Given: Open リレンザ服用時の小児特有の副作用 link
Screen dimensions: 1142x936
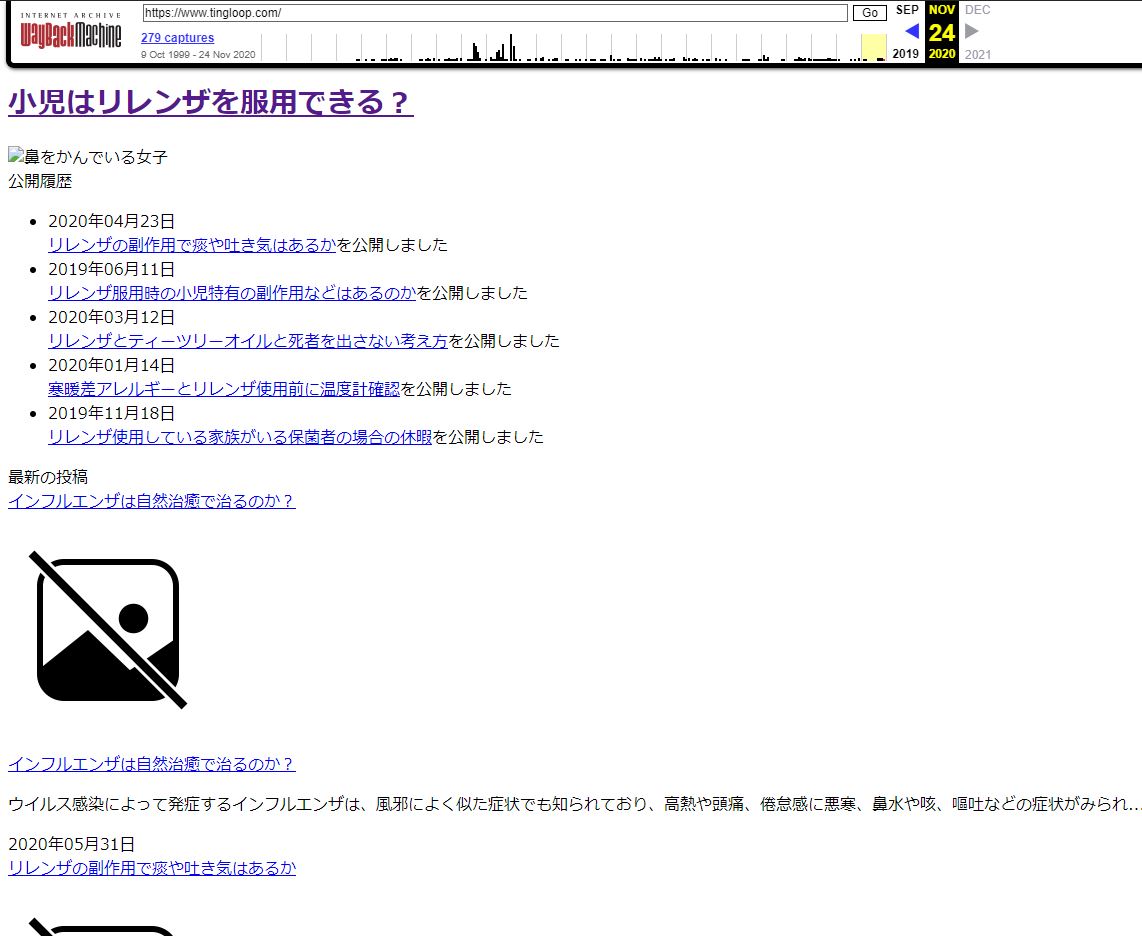Looking at the screenshot, I should (x=232, y=293).
